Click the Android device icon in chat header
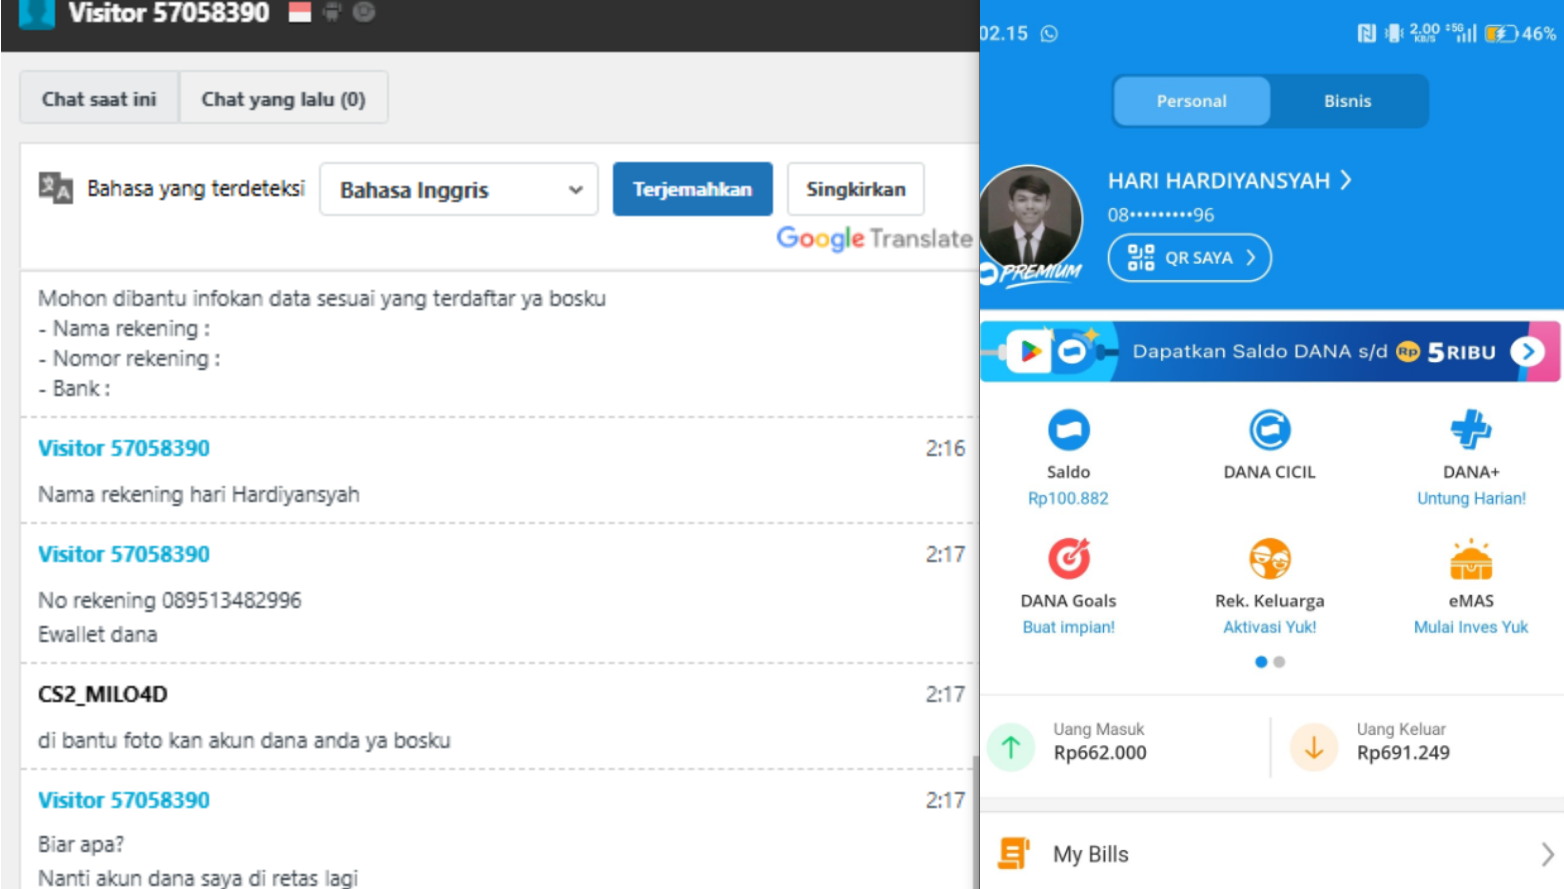1564x889 pixels. [x=332, y=12]
